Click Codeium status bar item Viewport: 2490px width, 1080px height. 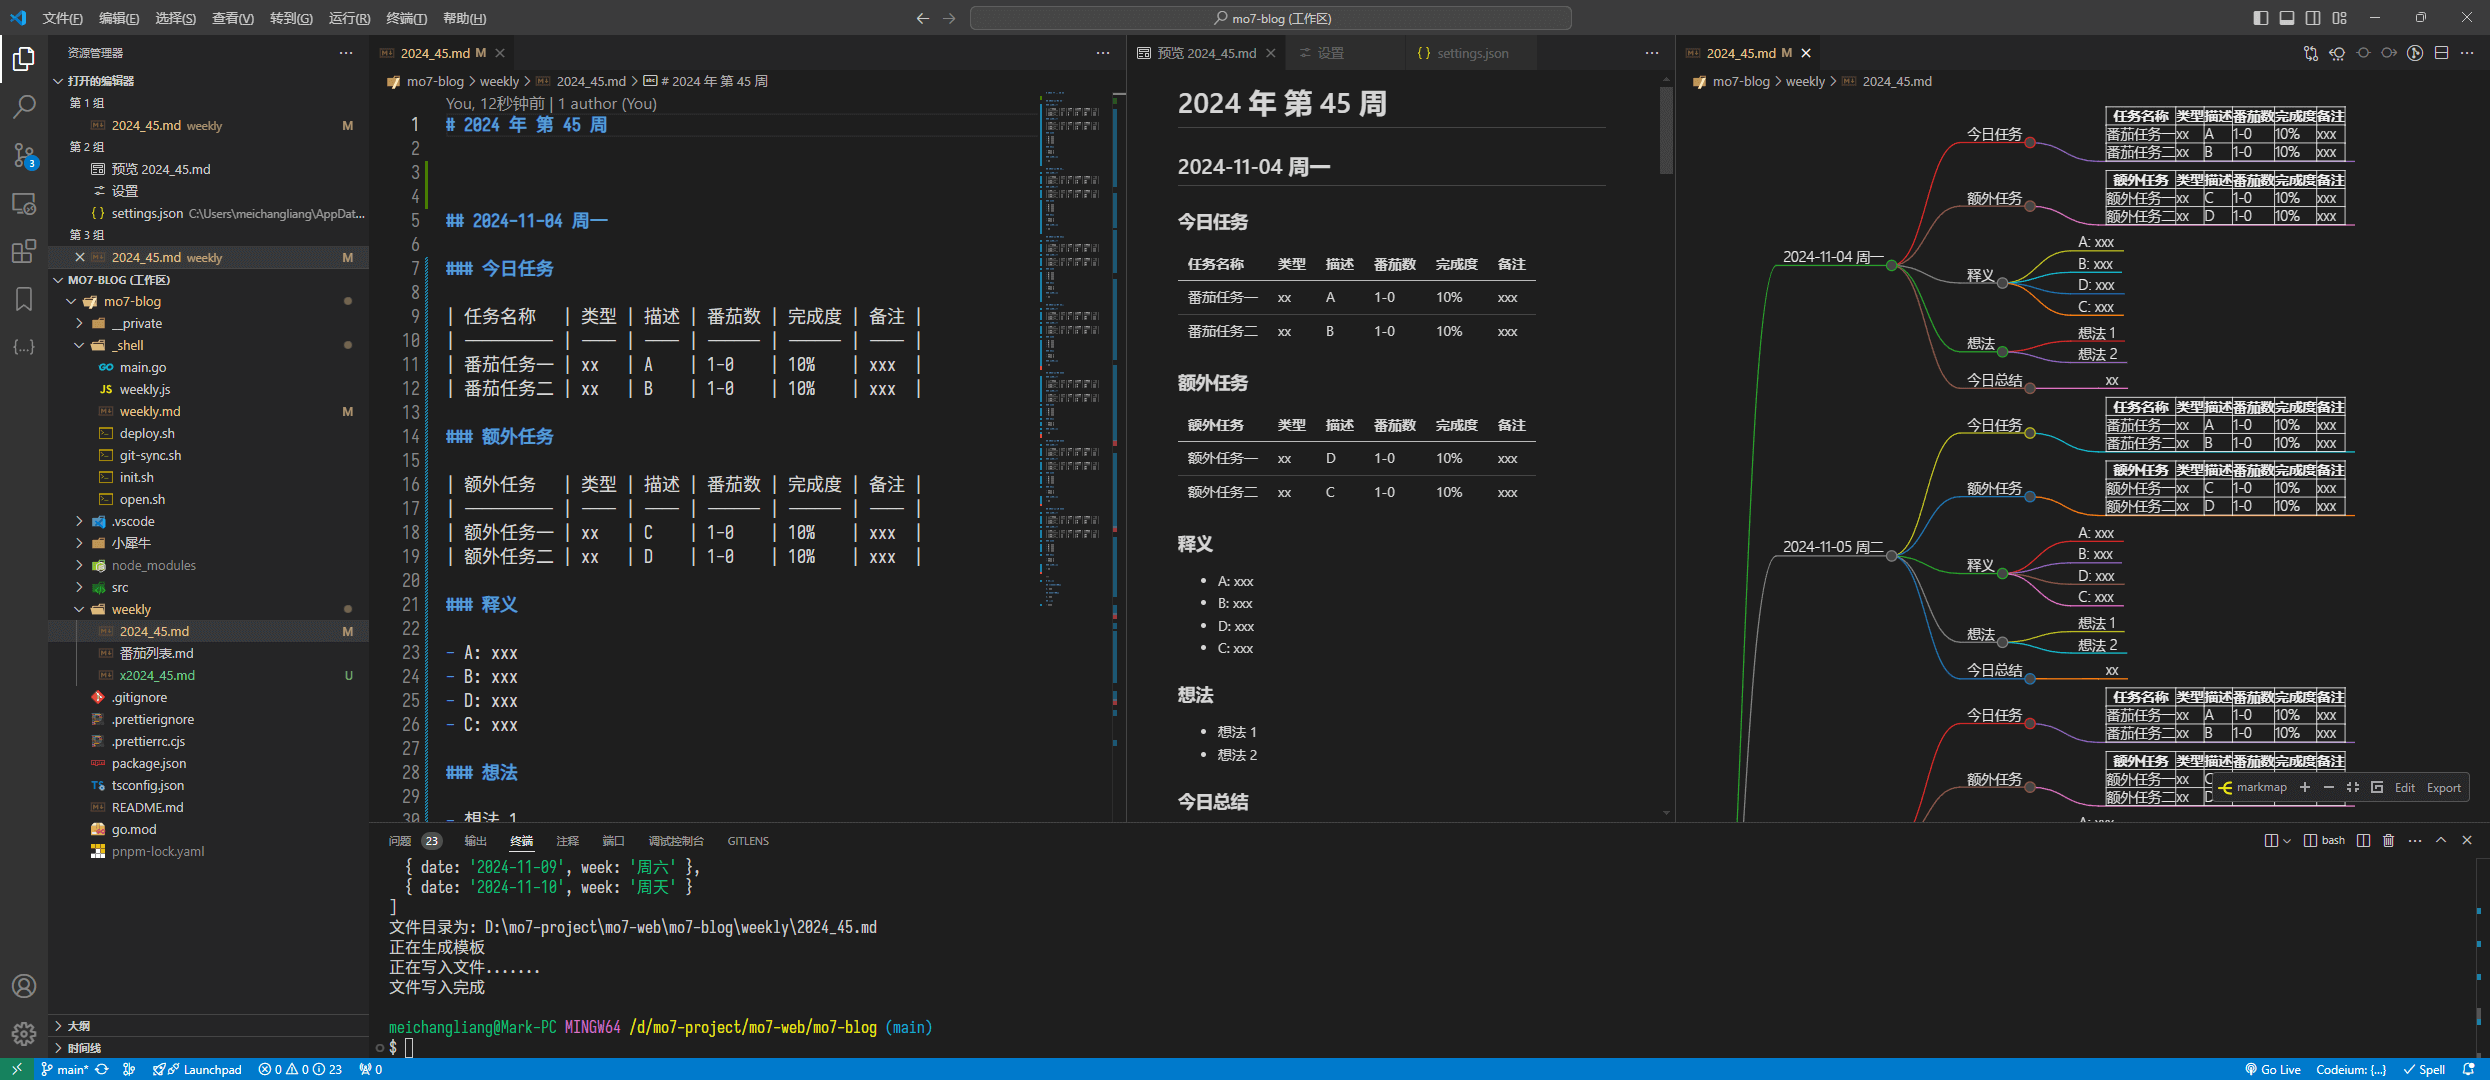(2351, 1069)
